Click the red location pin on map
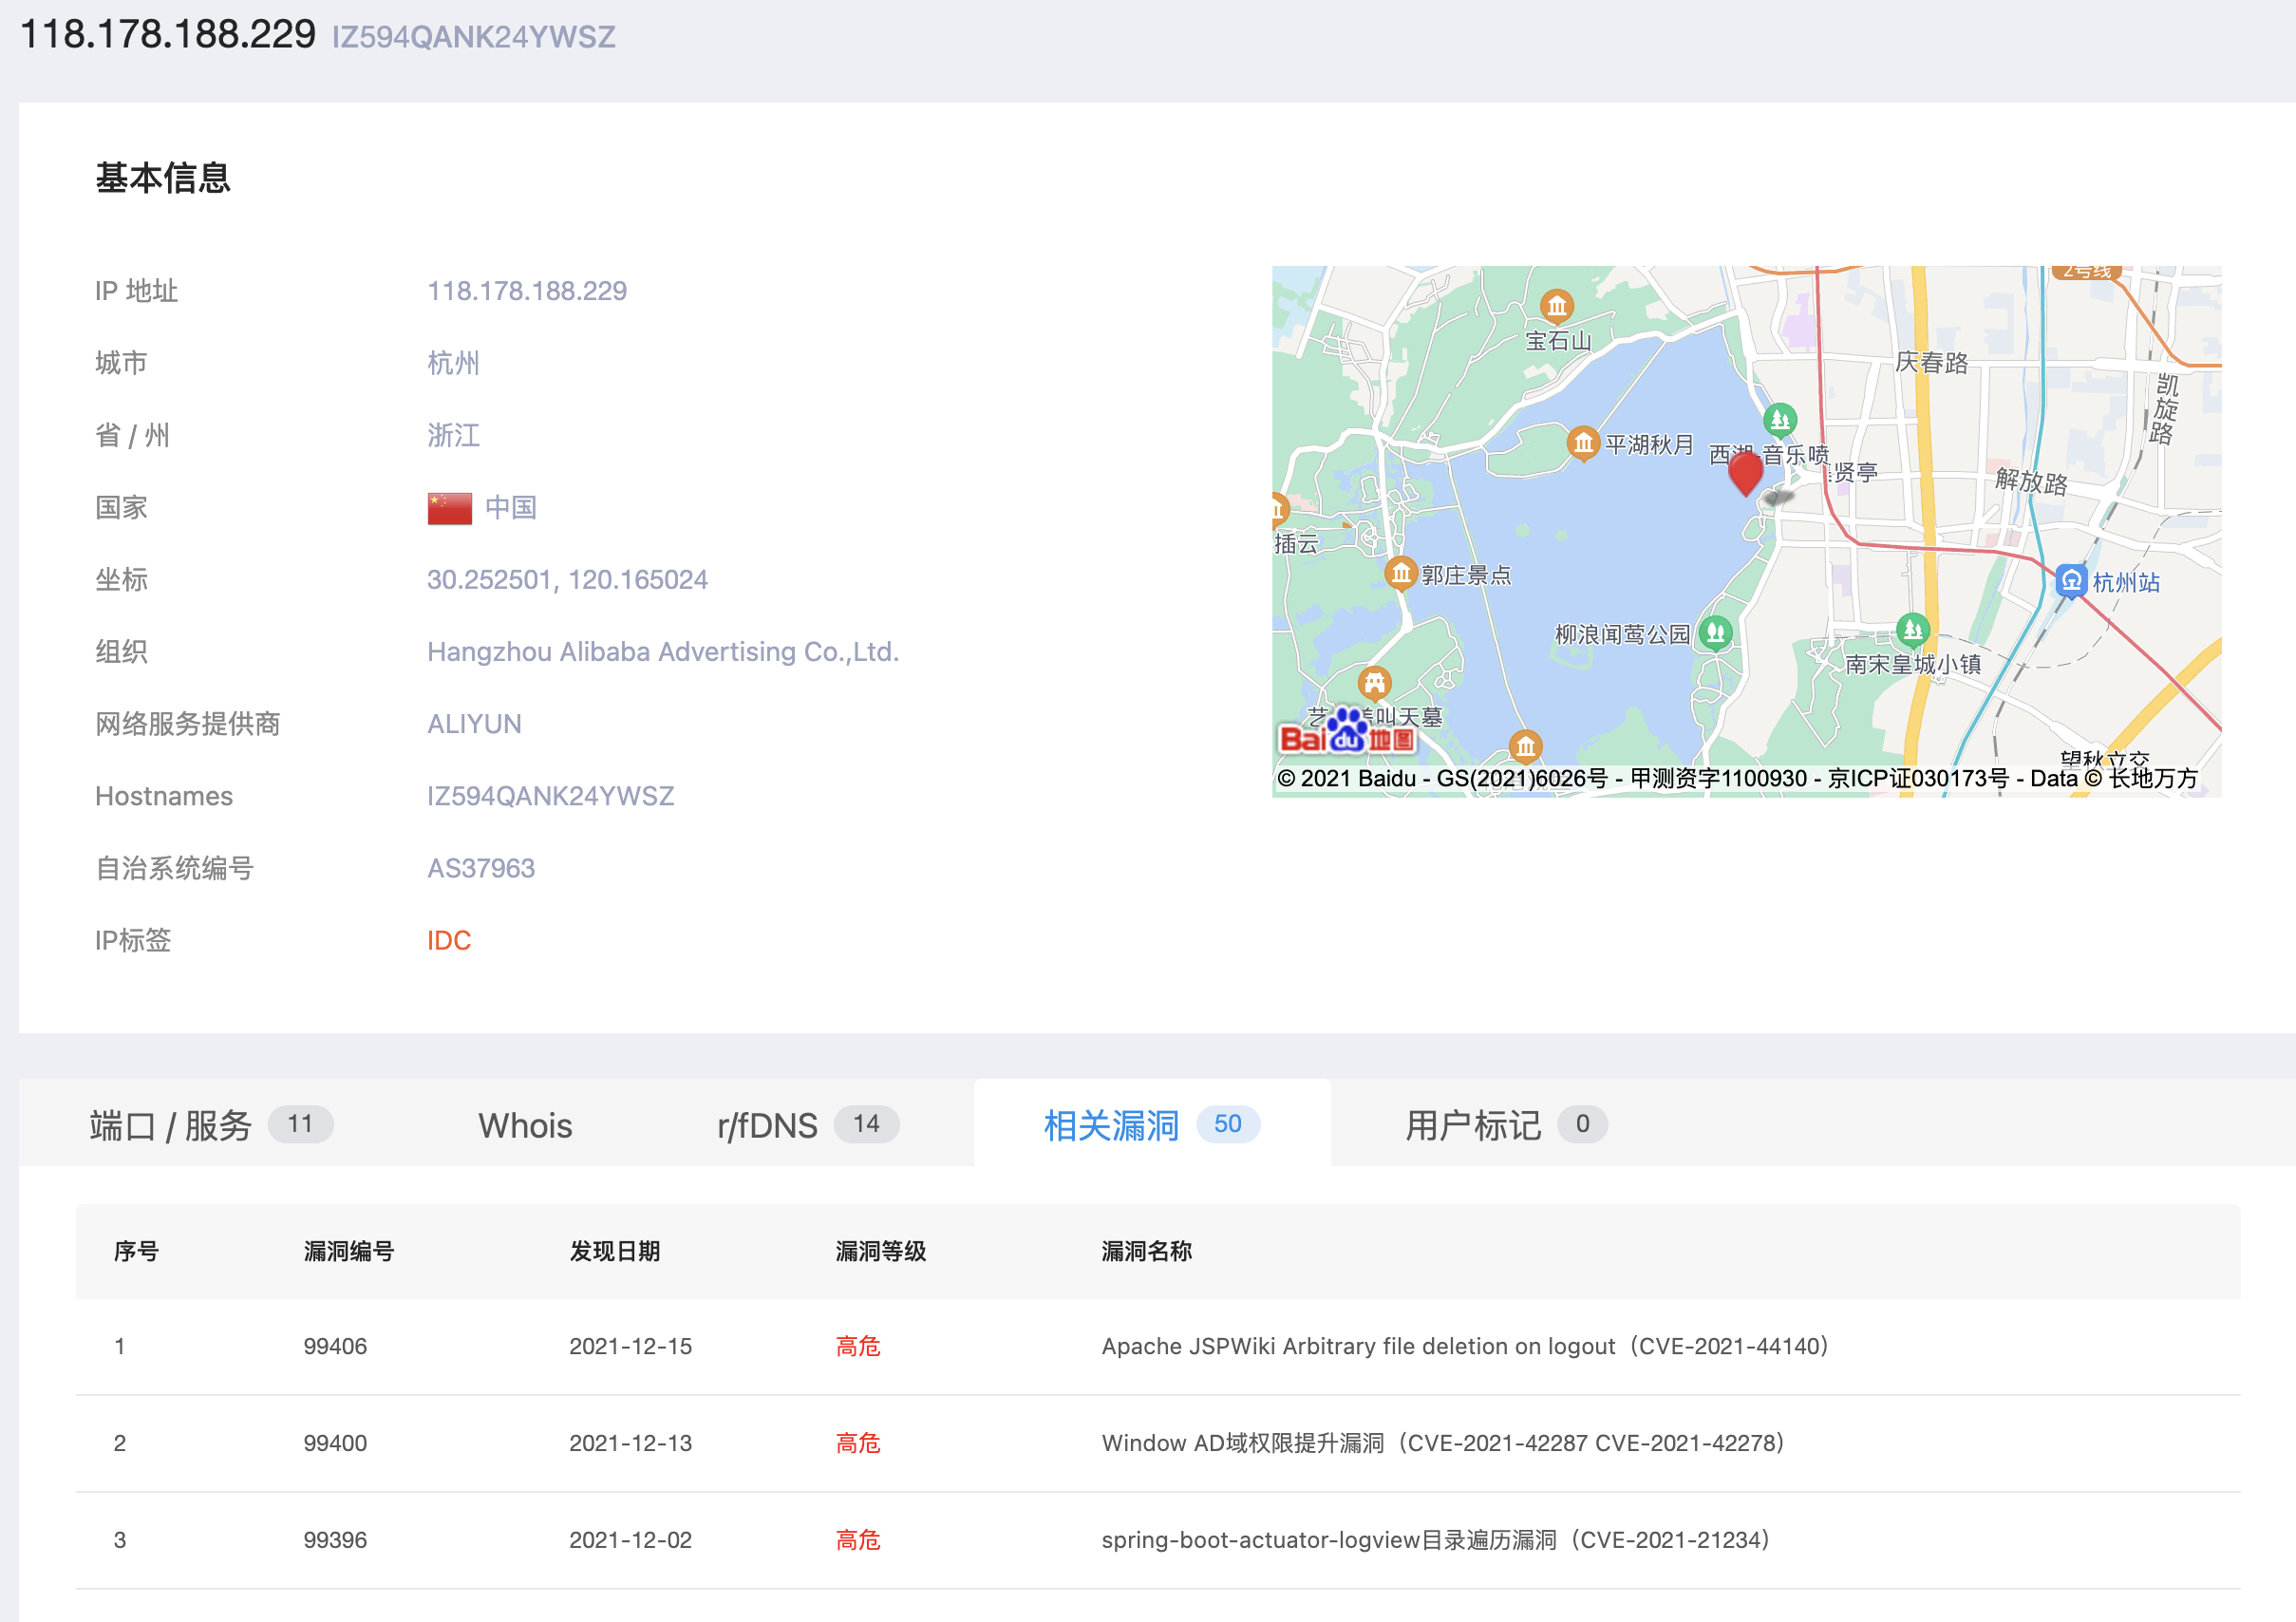The height and width of the screenshot is (1622, 2296). (x=1745, y=472)
